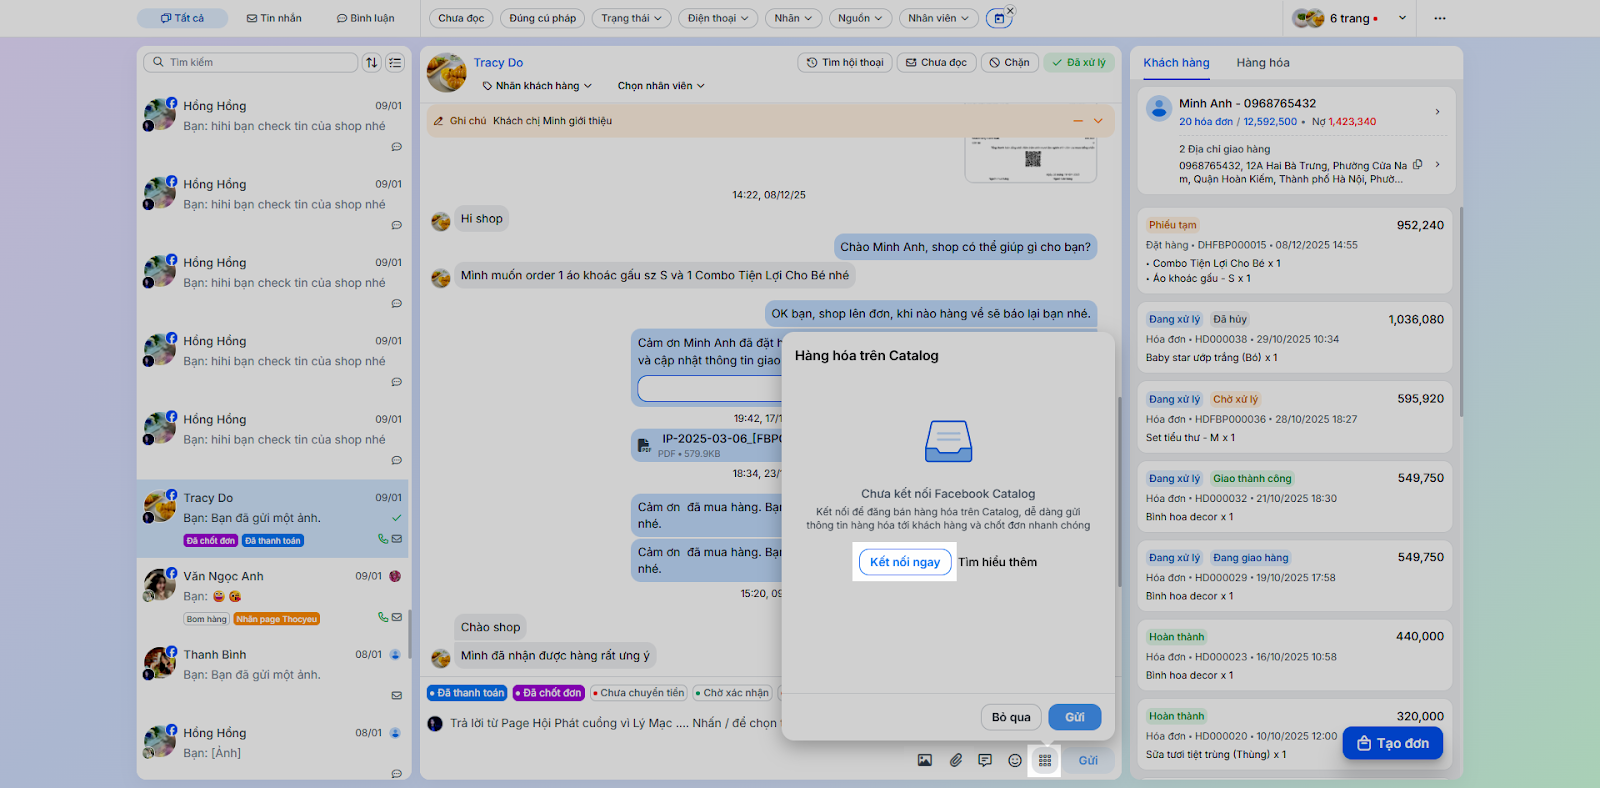Click the paperclip attach file icon
The image size is (1600, 788).
pyautogui.click(x=956, y=760)
